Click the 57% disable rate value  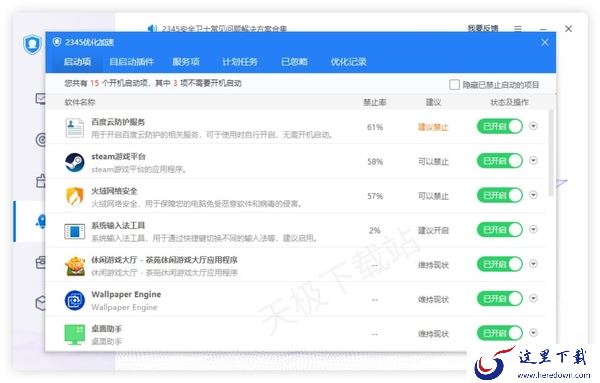point(375,196)
